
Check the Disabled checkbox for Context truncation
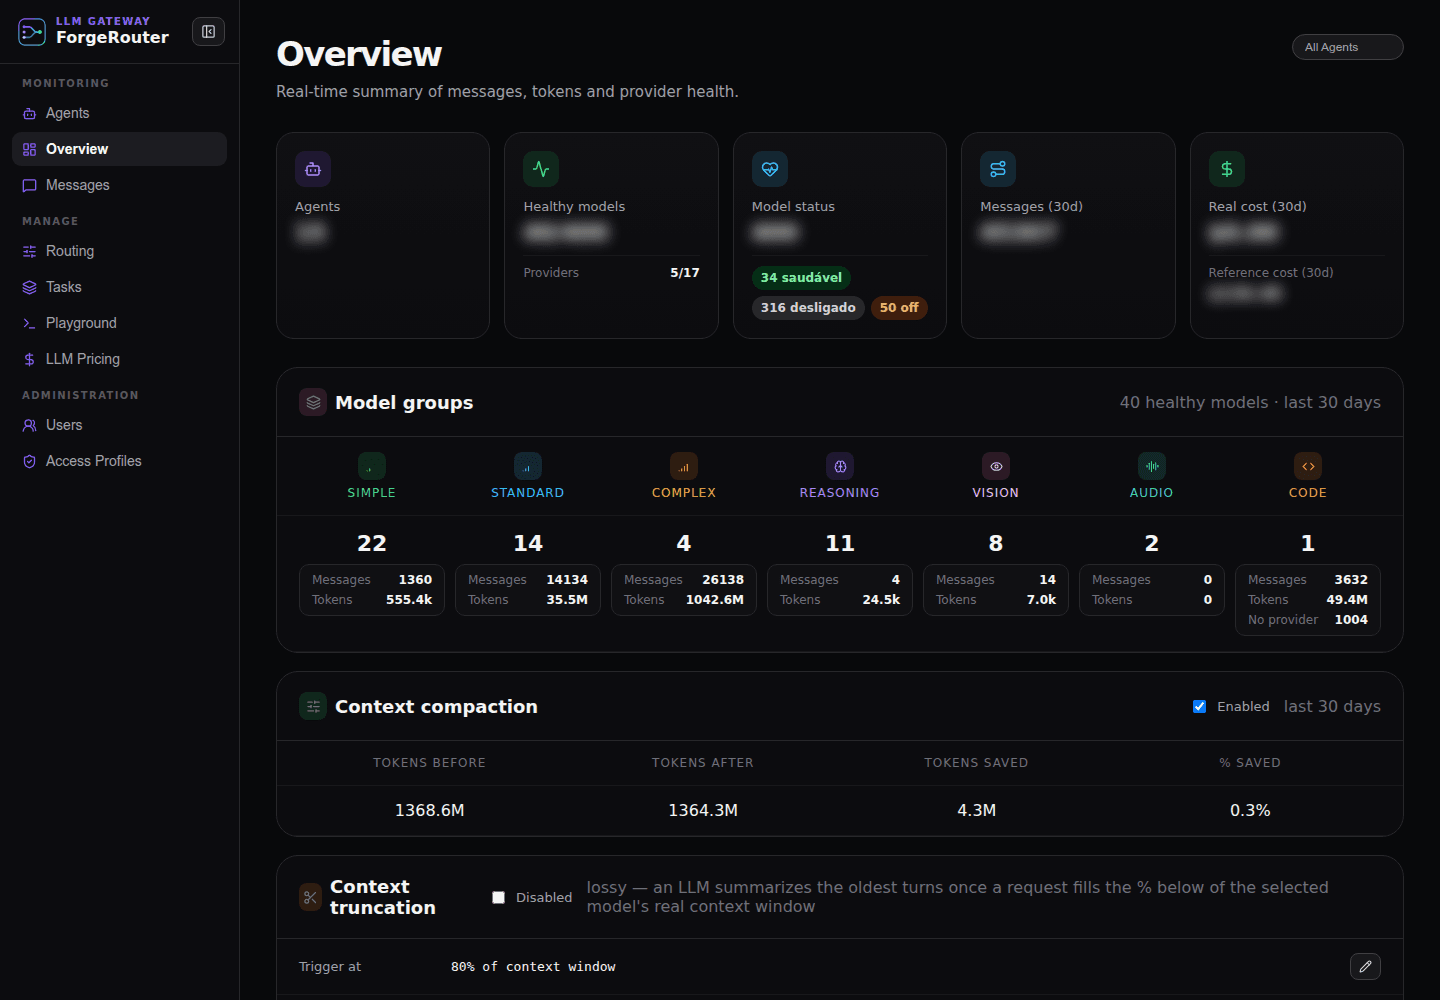click(498, 897)
